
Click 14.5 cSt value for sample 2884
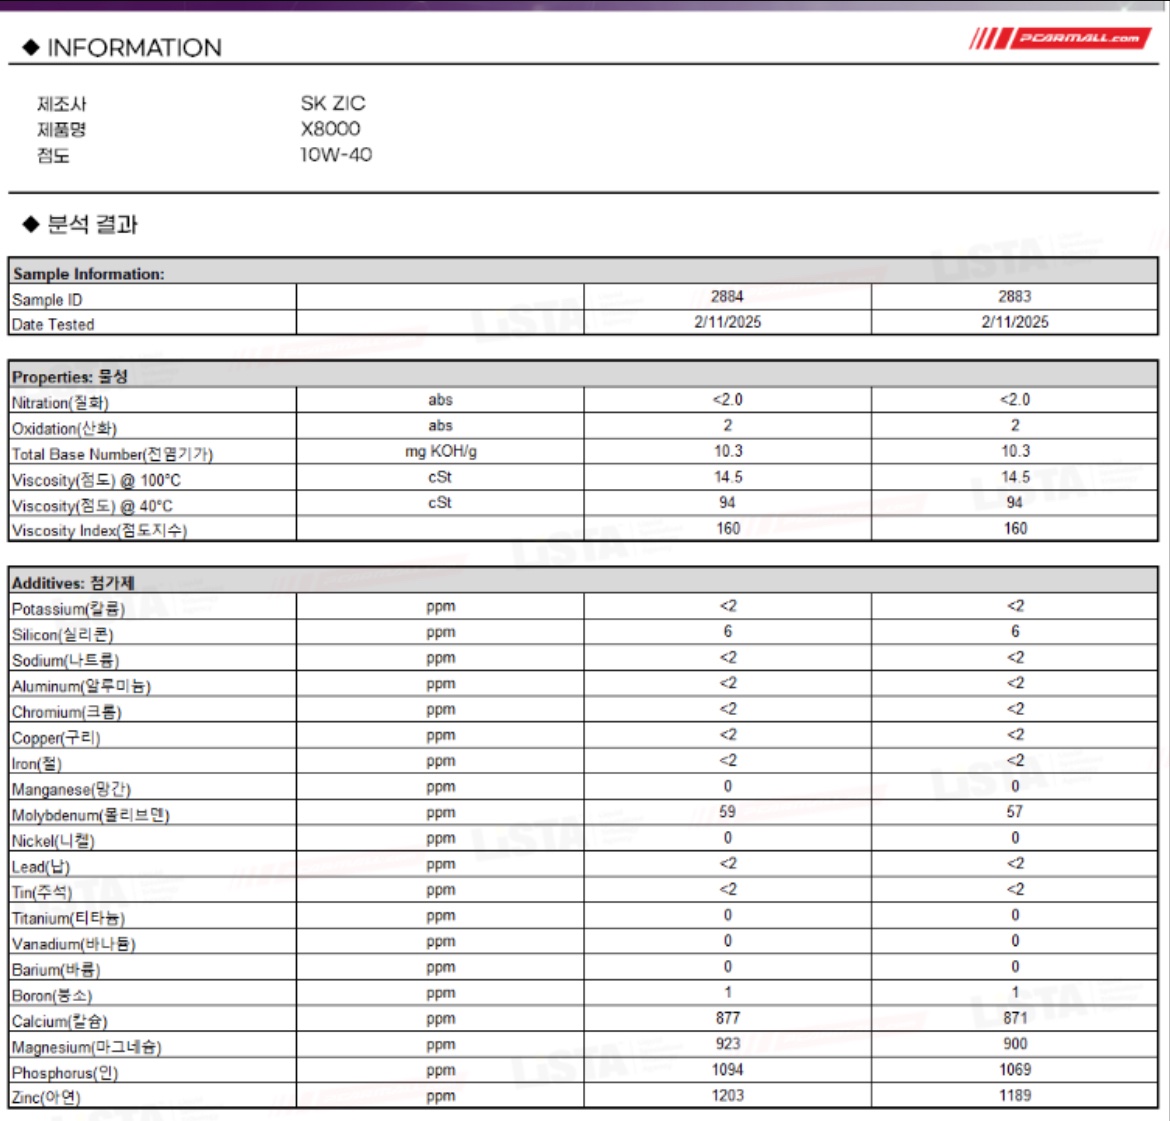click(728, 477)
